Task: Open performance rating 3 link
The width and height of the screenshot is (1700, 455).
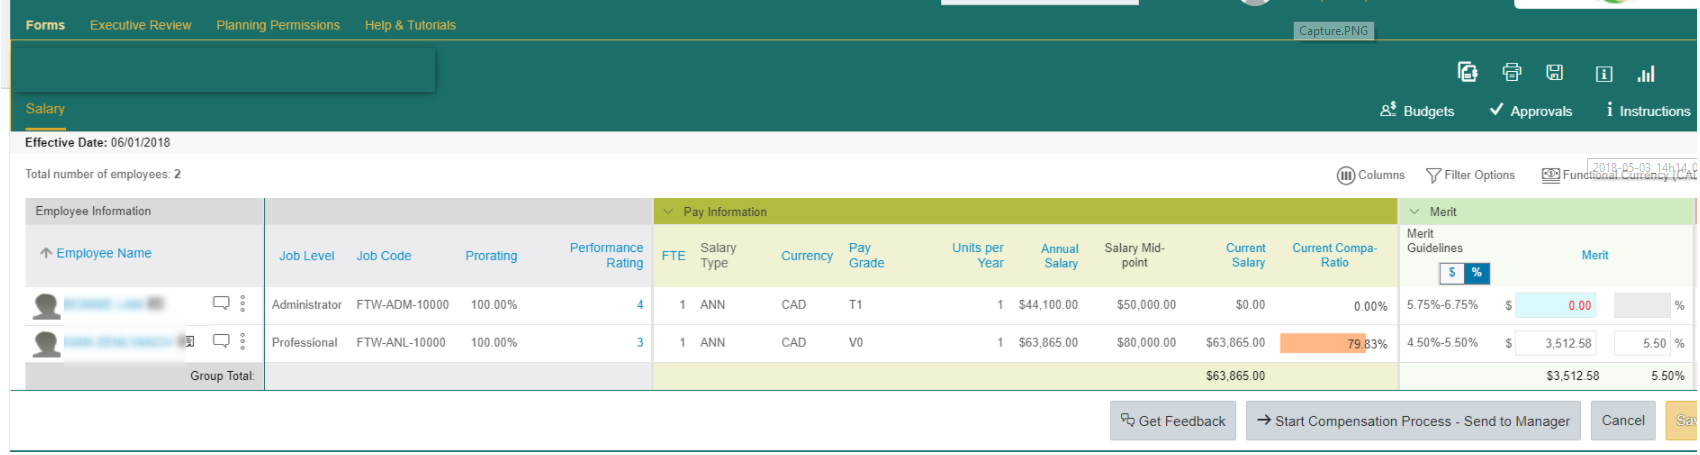Action: coord(640,343)
